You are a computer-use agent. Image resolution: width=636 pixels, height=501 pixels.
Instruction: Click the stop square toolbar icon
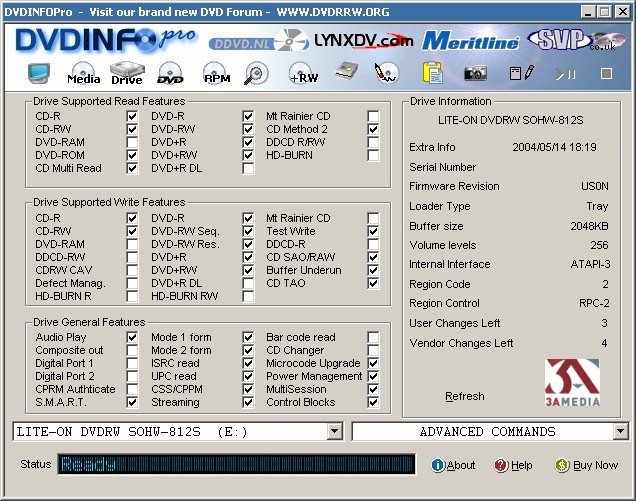[606, 74]
